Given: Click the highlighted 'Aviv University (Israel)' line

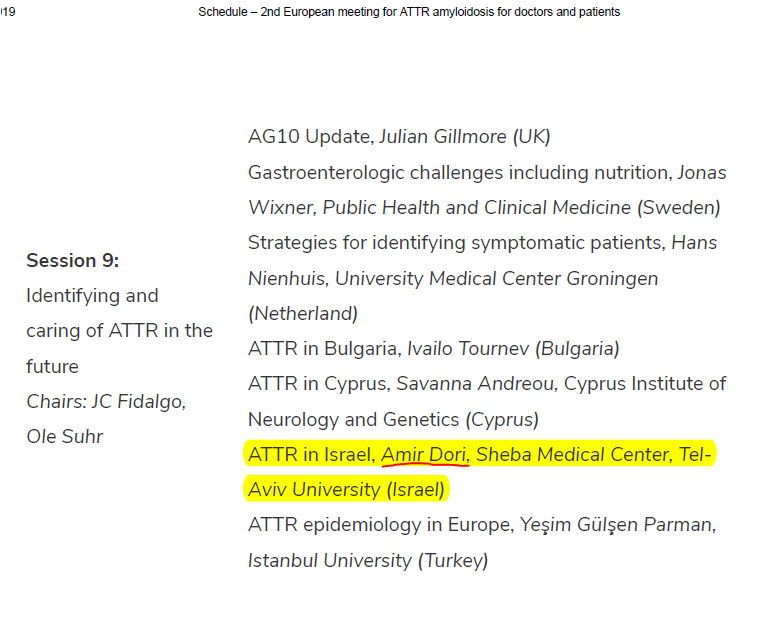Looking at the screenshot, I should click(x=346, y=491).
